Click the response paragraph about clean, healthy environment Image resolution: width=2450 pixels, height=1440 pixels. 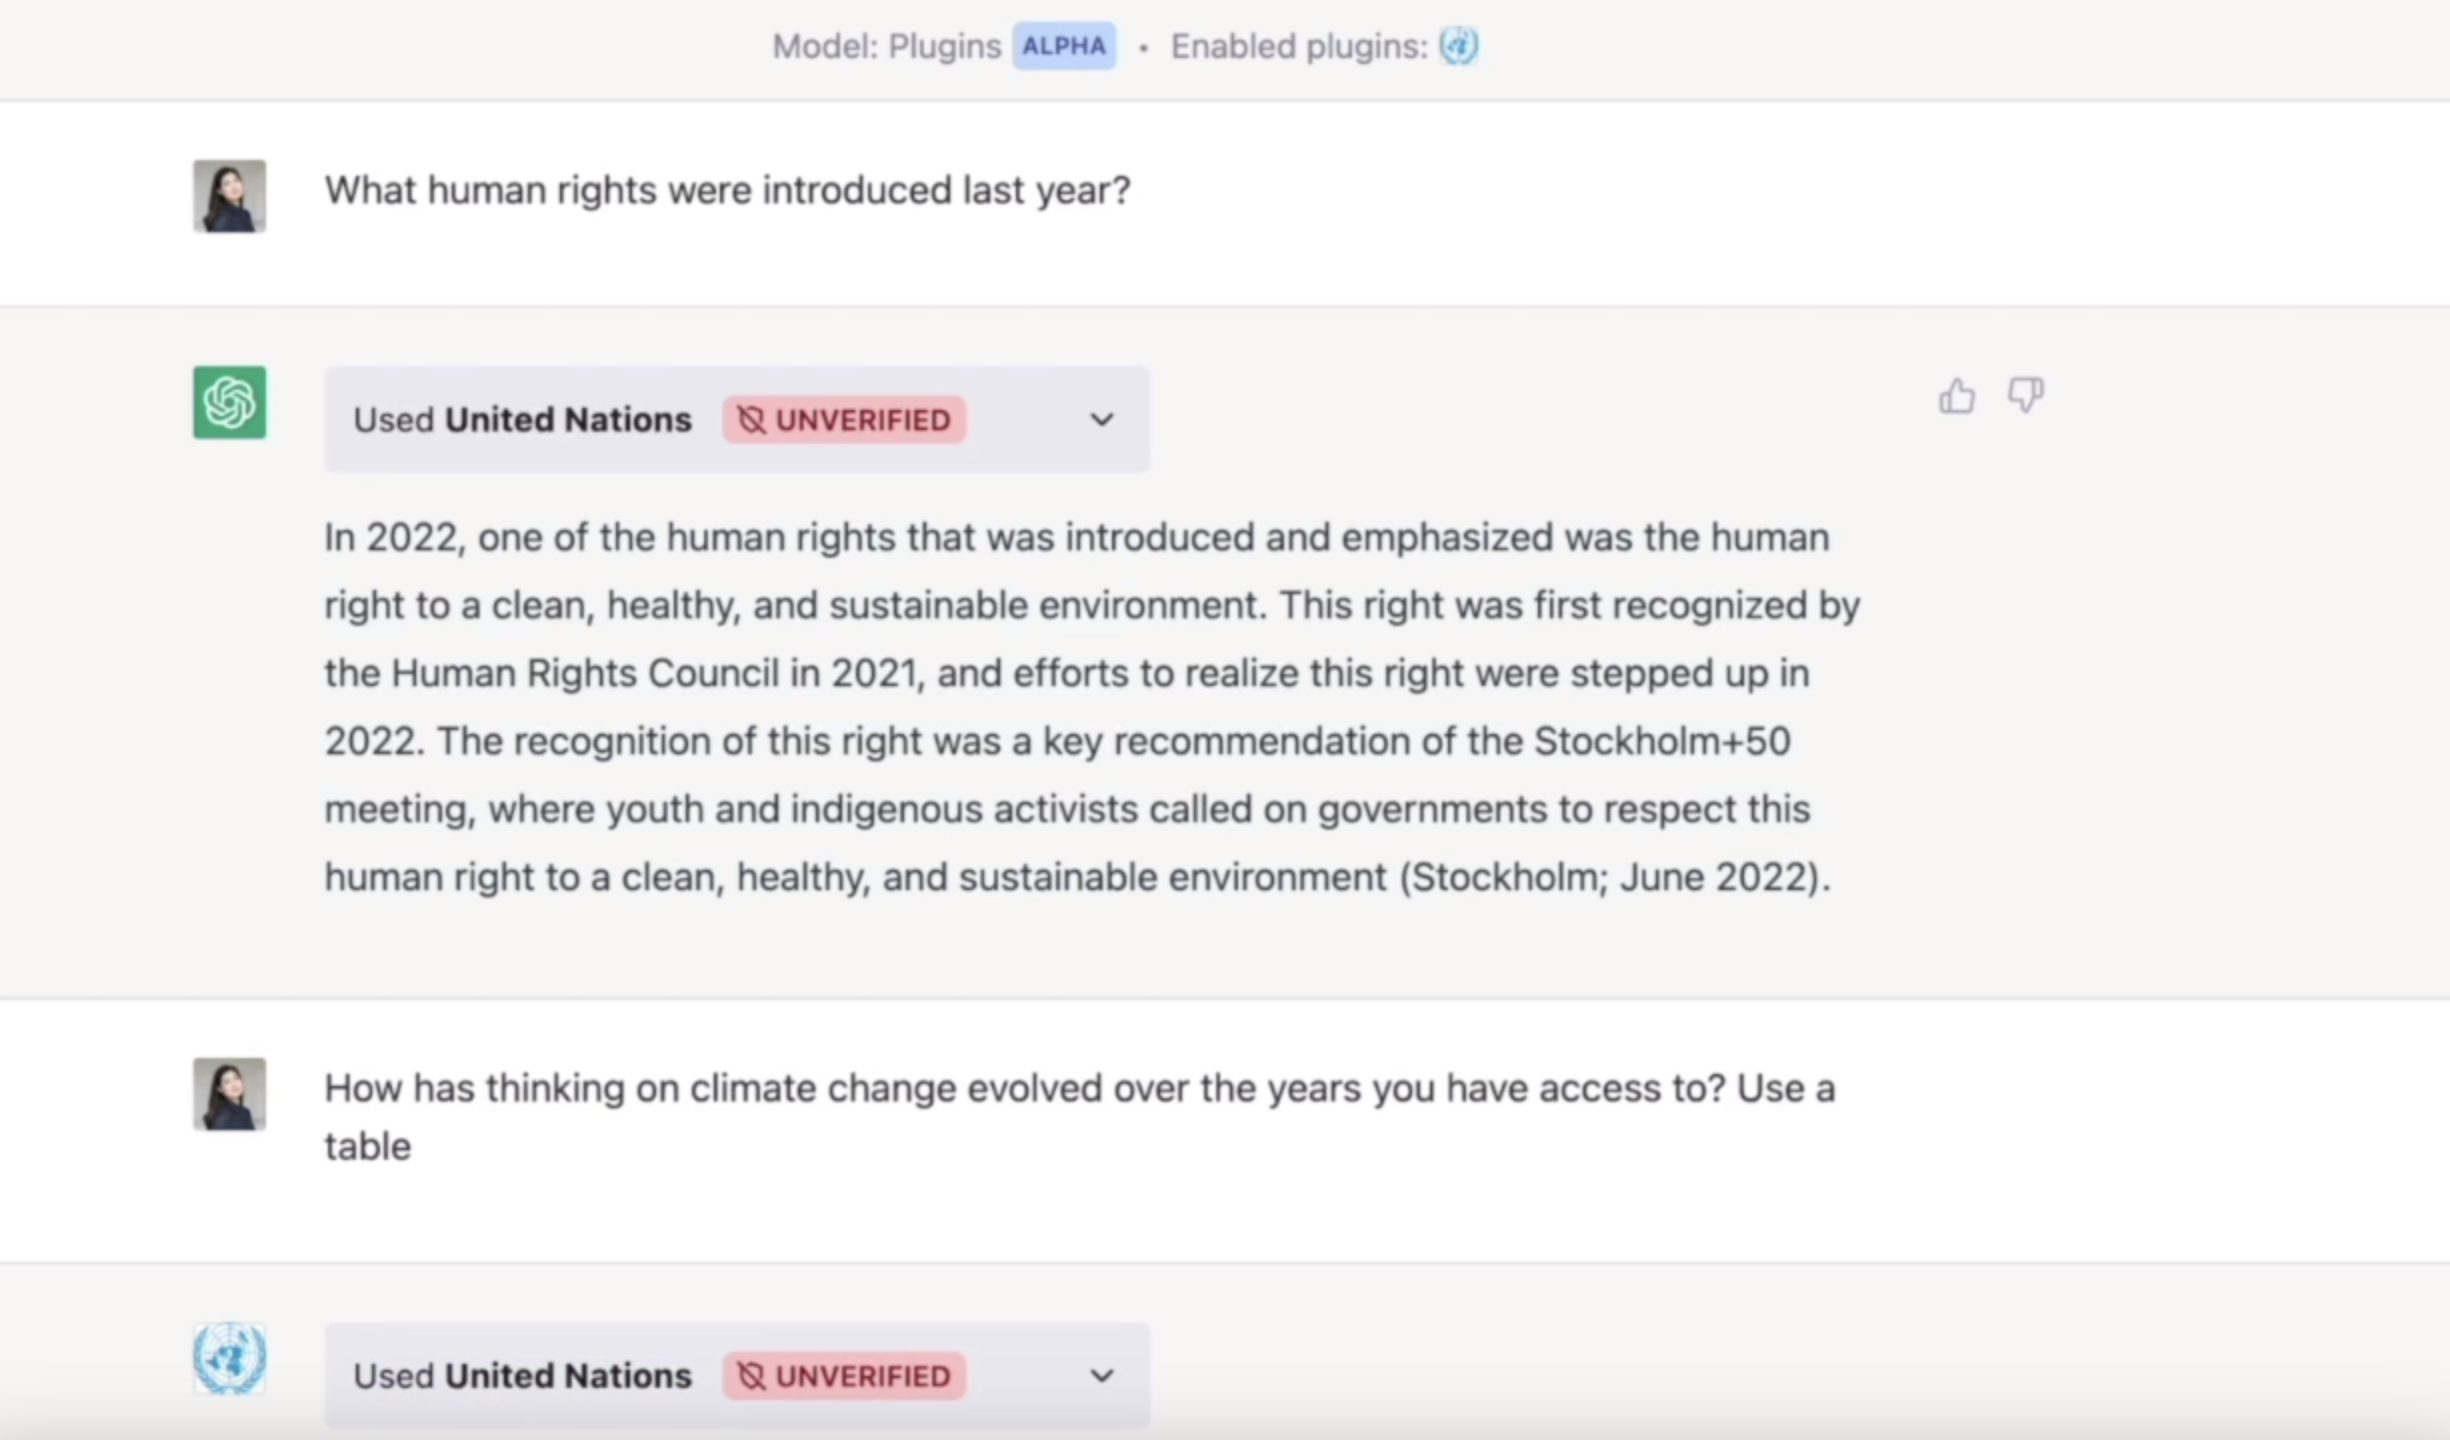(x=1092, y=707)
